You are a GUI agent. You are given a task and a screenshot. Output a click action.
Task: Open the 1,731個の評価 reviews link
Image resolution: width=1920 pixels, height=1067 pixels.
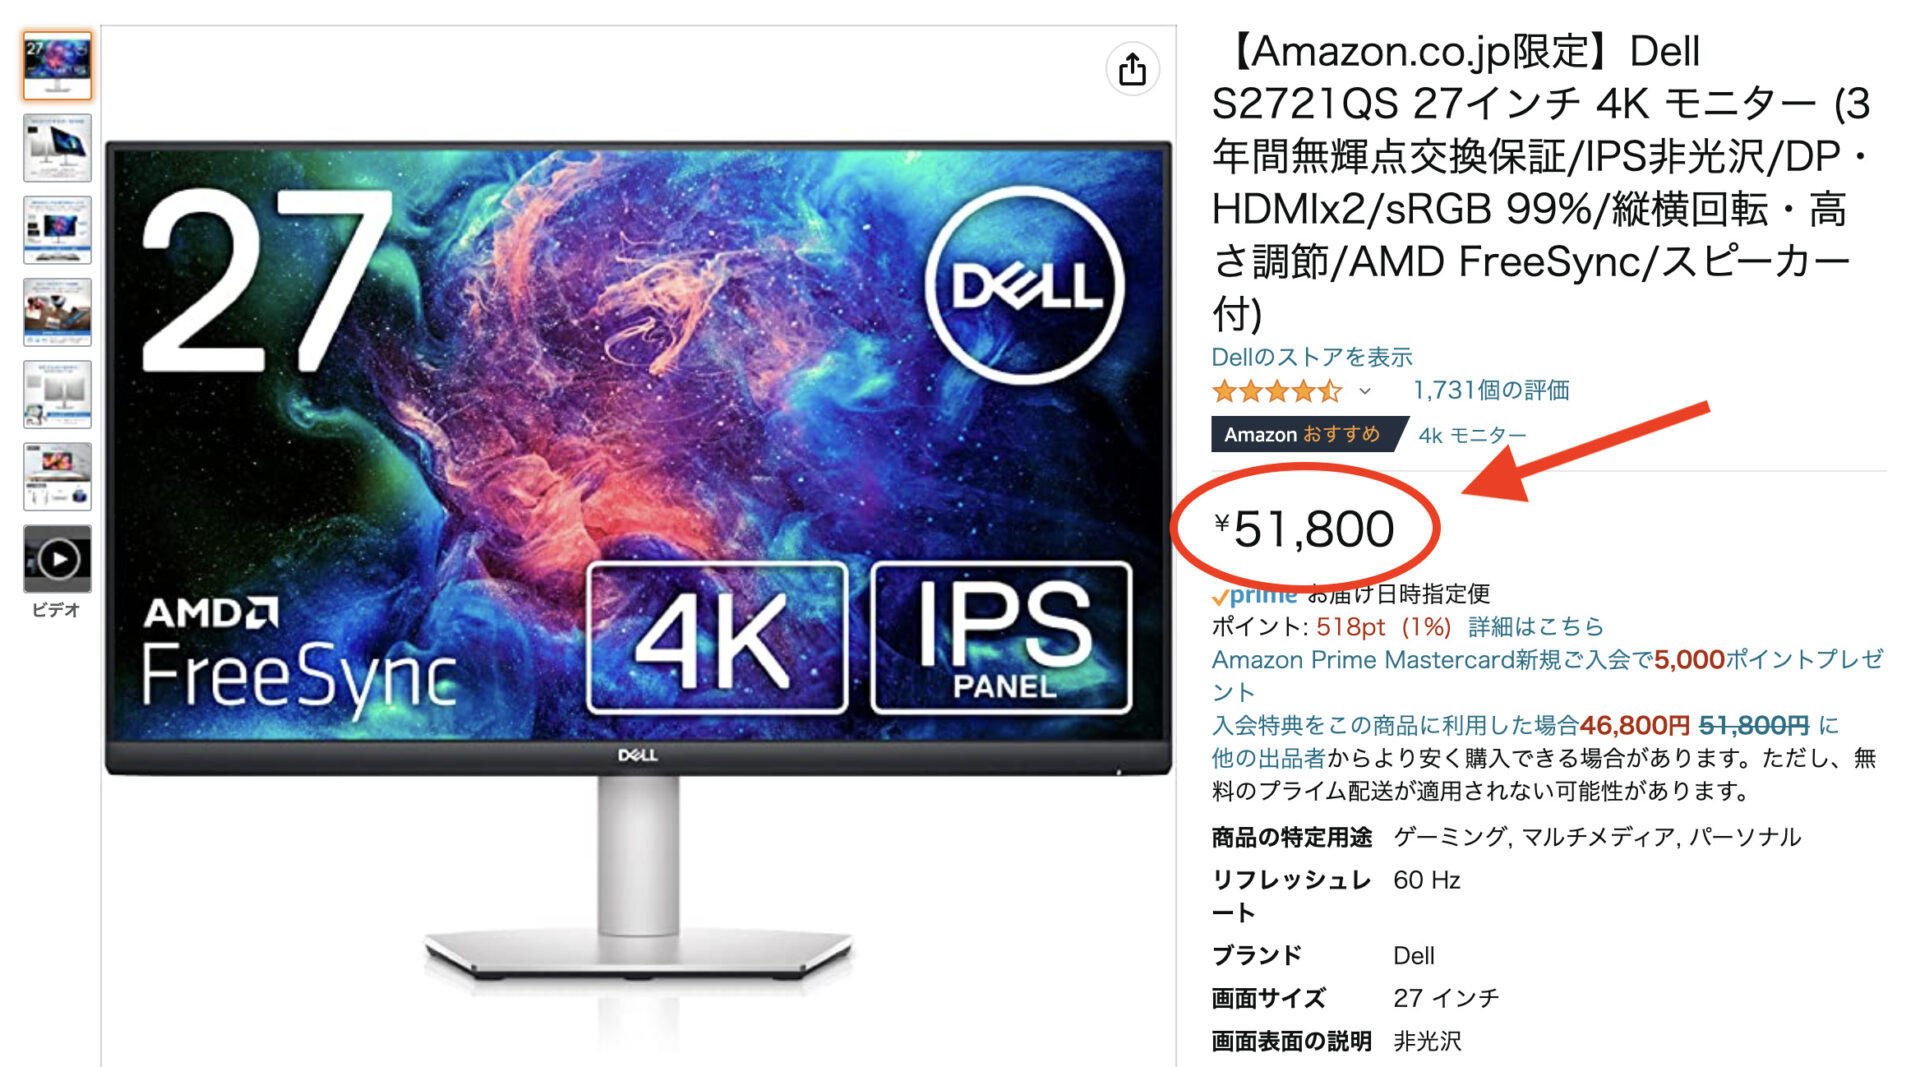coord(1491,390)
